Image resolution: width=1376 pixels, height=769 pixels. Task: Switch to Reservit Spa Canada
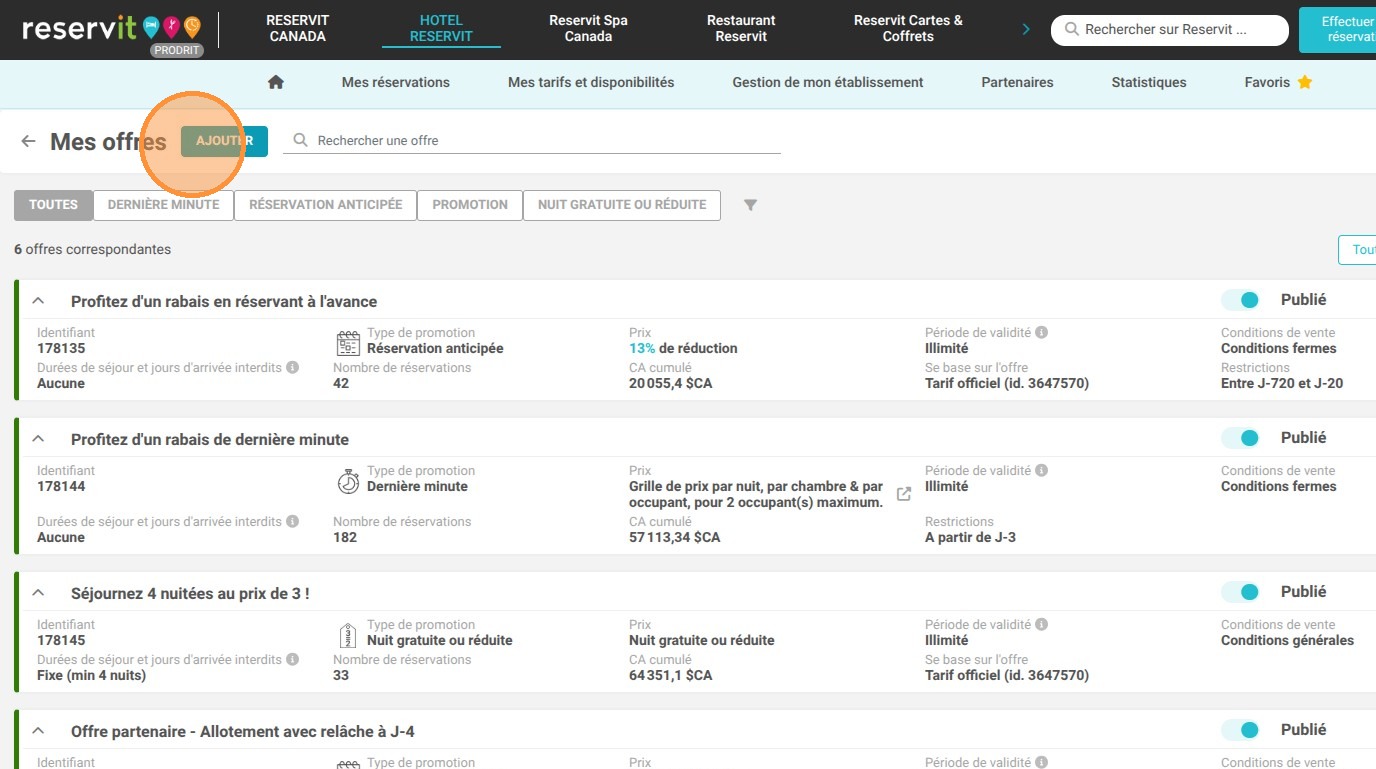[x=588, y=28]
